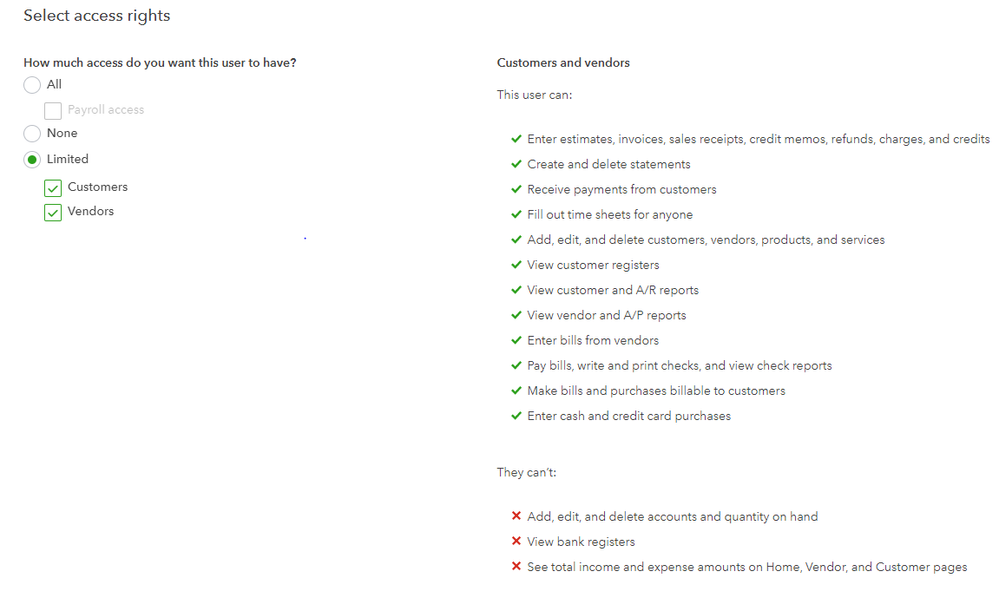Uncheck the Customers checkbox
999x591 pixels.
click(53, 188)
